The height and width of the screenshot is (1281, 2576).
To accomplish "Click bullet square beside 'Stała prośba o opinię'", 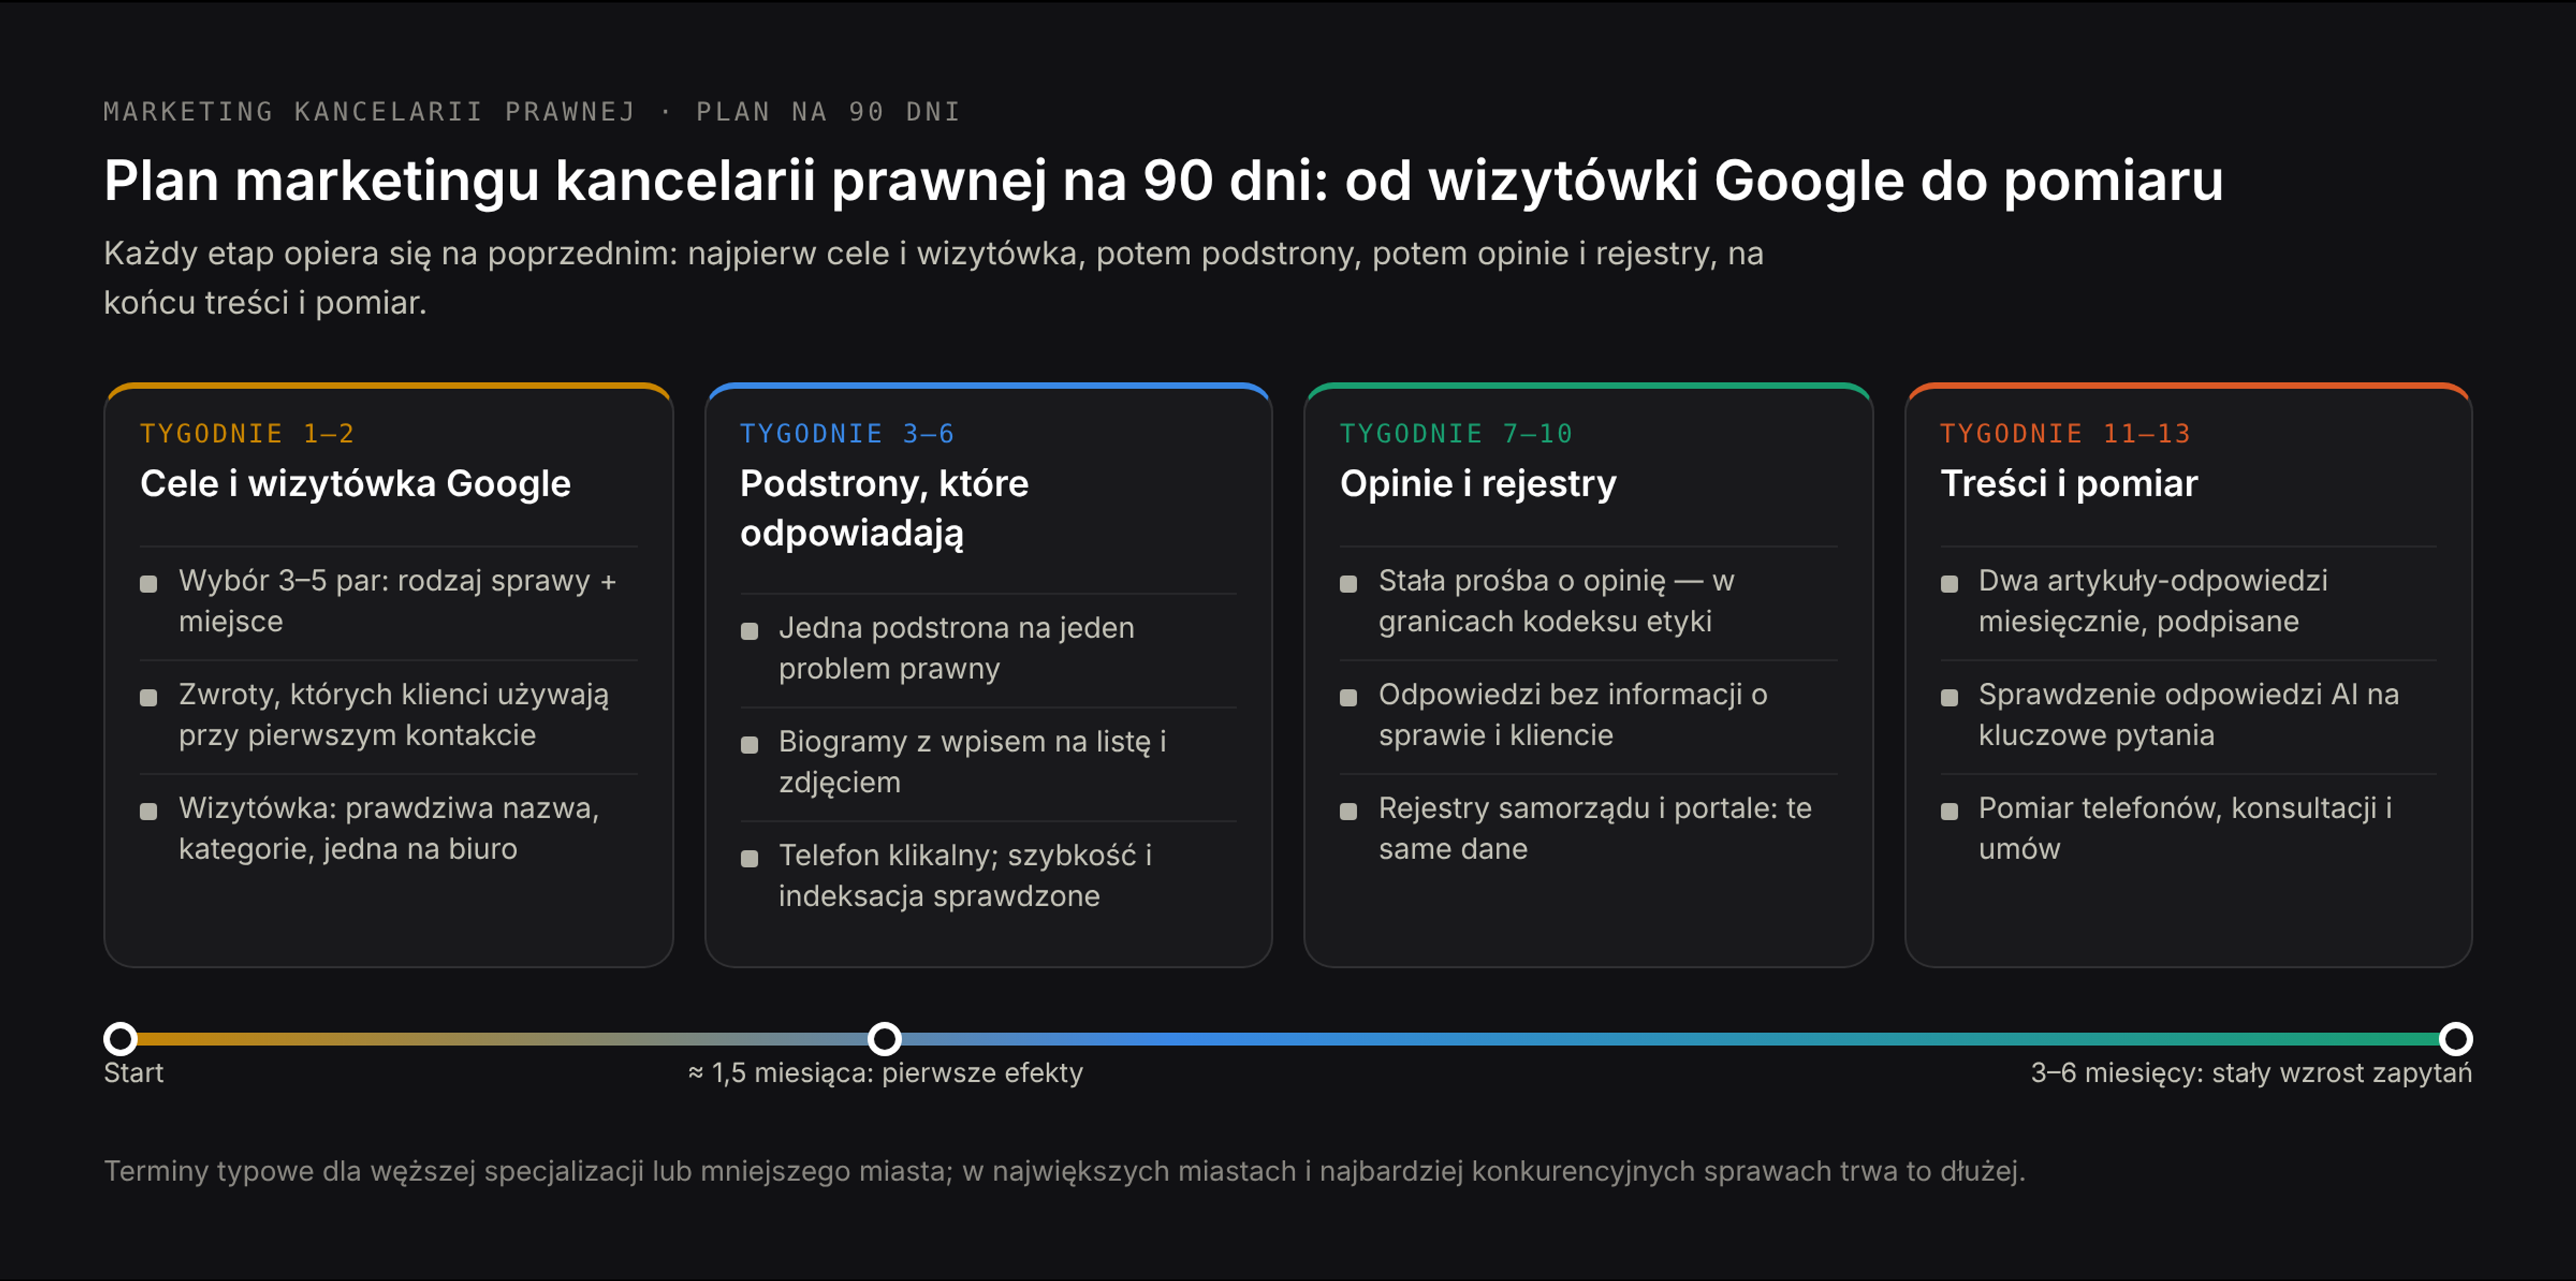I will tap(1348, 584).
